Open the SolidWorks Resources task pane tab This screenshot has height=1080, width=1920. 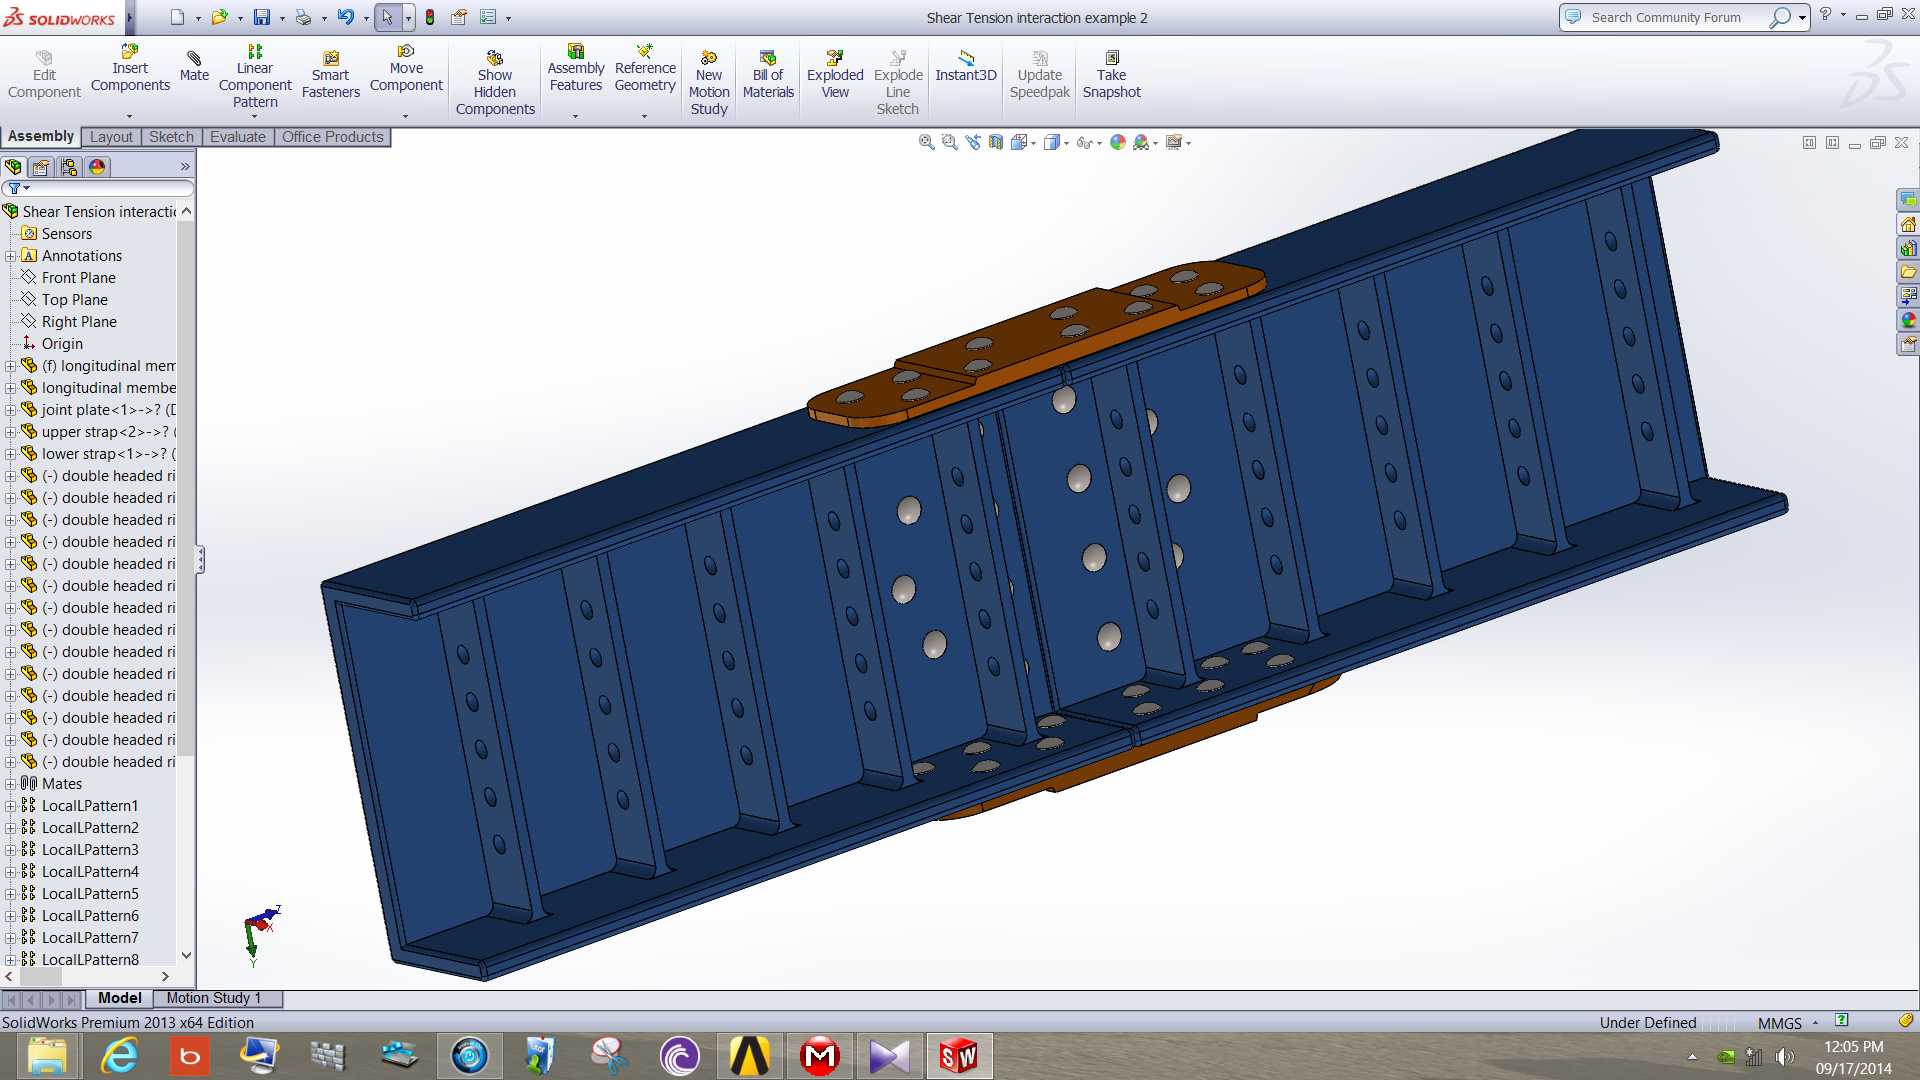tap(1908, 225)
